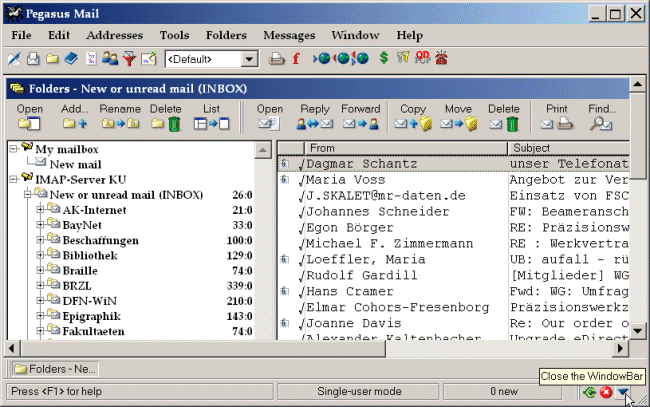Viewport: 650px width, 407px height.
Task: Open address books with the blue book icon
Action: (x=71, y=58)
